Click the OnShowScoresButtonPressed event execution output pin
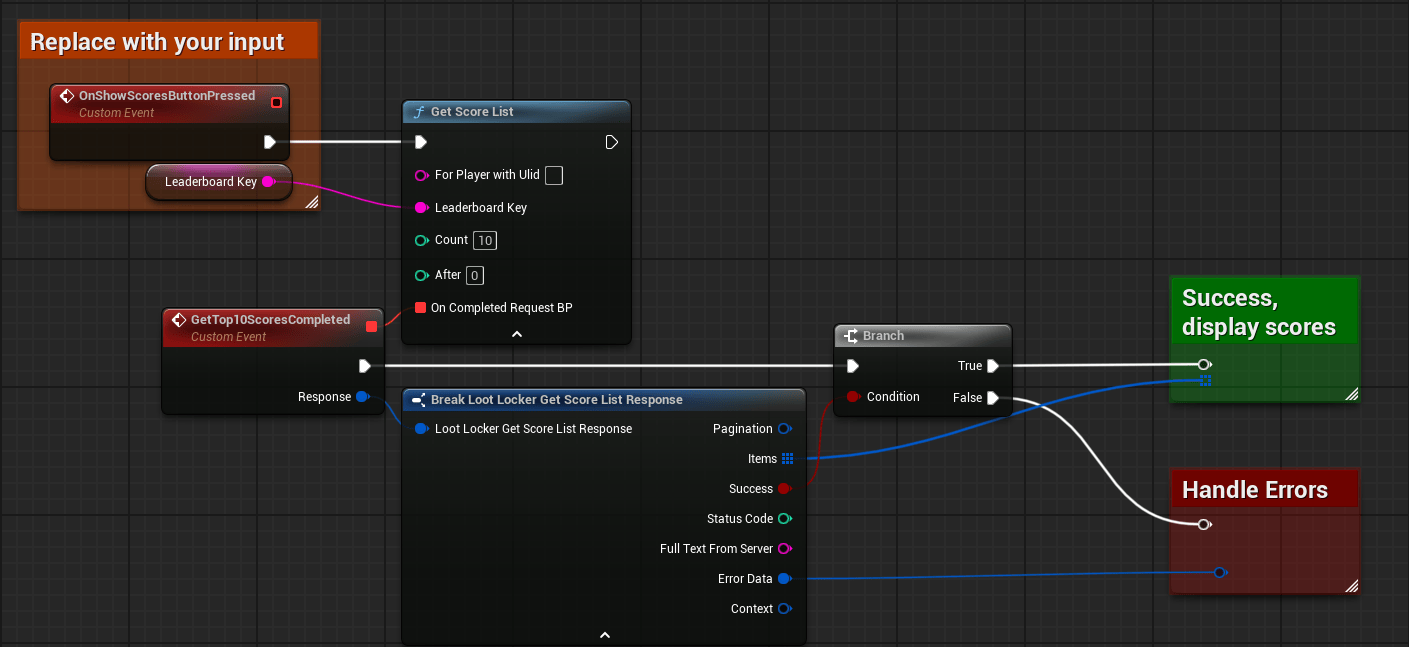The width and height of the screenshot is (1409, 647). 270,142
